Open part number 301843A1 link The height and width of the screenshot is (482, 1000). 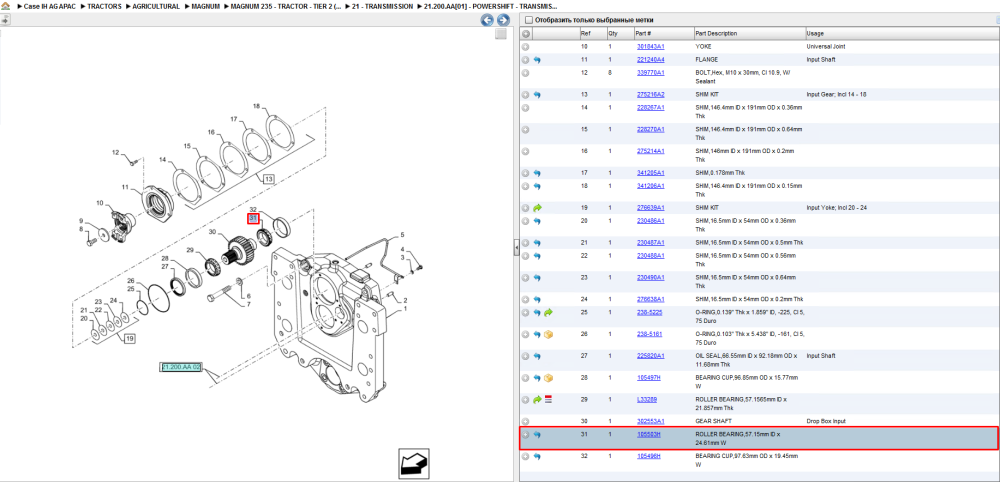[x=651, y=47]
